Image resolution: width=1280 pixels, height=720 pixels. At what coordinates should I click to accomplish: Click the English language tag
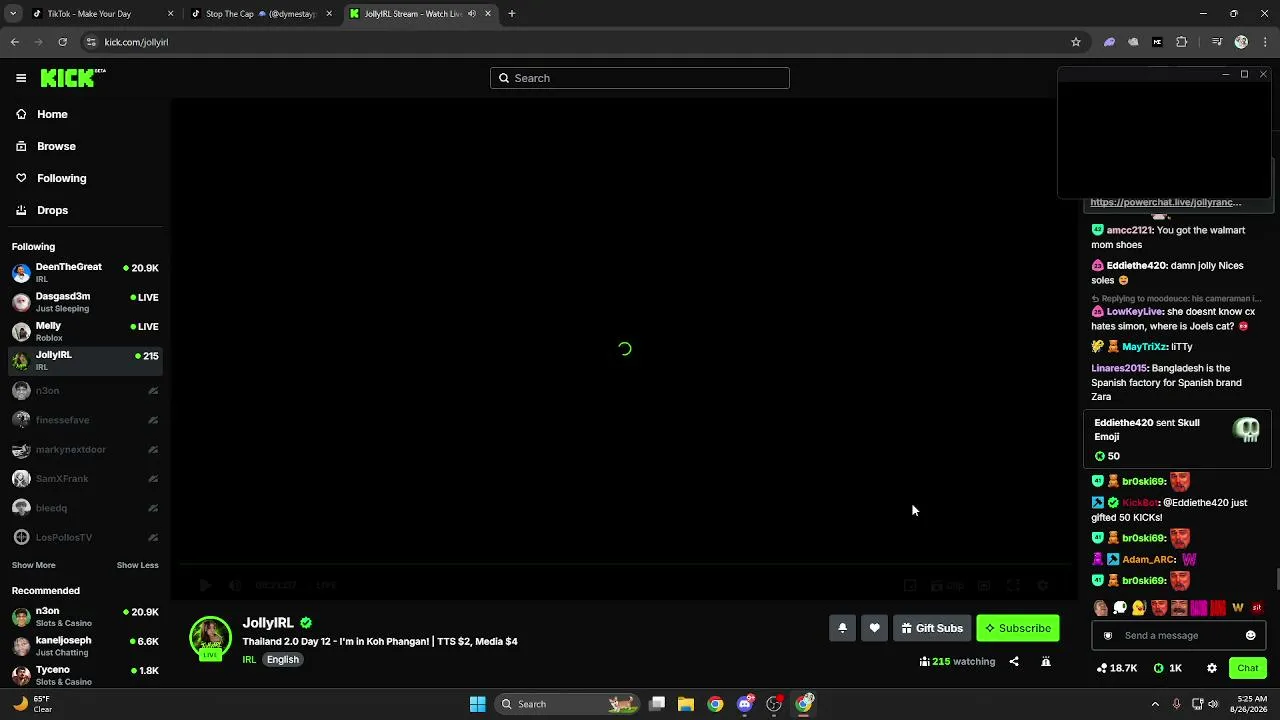(x=283, y=660)
